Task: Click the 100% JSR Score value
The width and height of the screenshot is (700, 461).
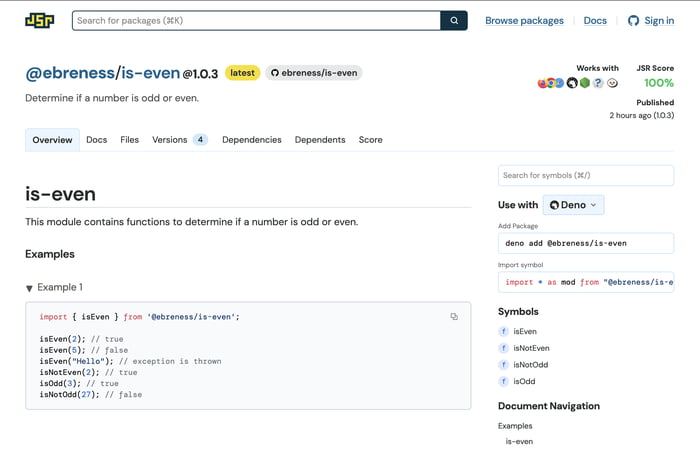Action: [658, 83]
